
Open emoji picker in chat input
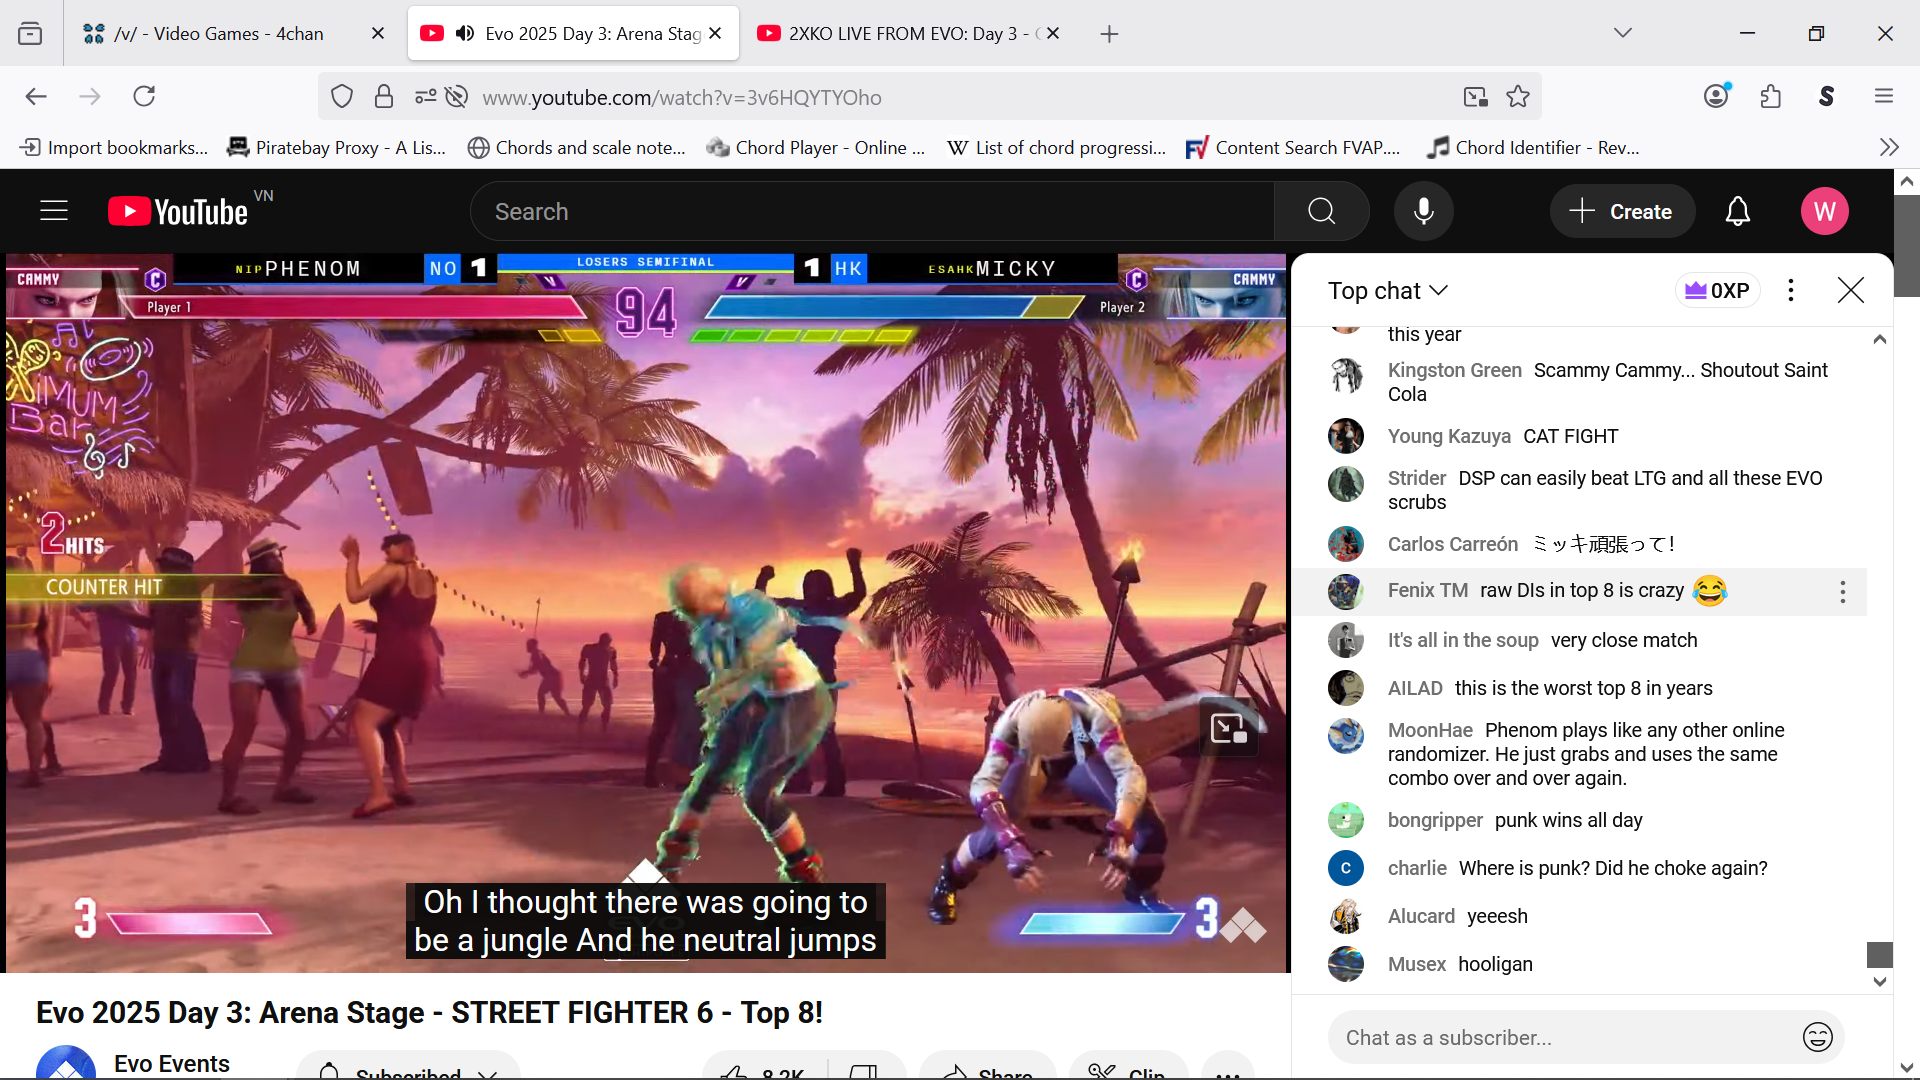[x=1818, y=1038]
